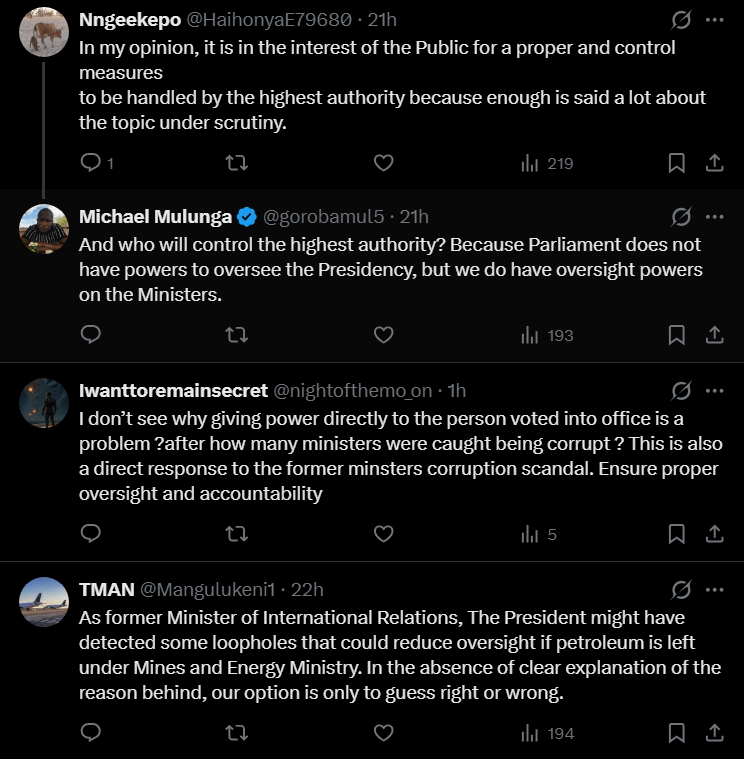Open the Nngeekepo display name link
744x759 pixels.
click(130, 20)
